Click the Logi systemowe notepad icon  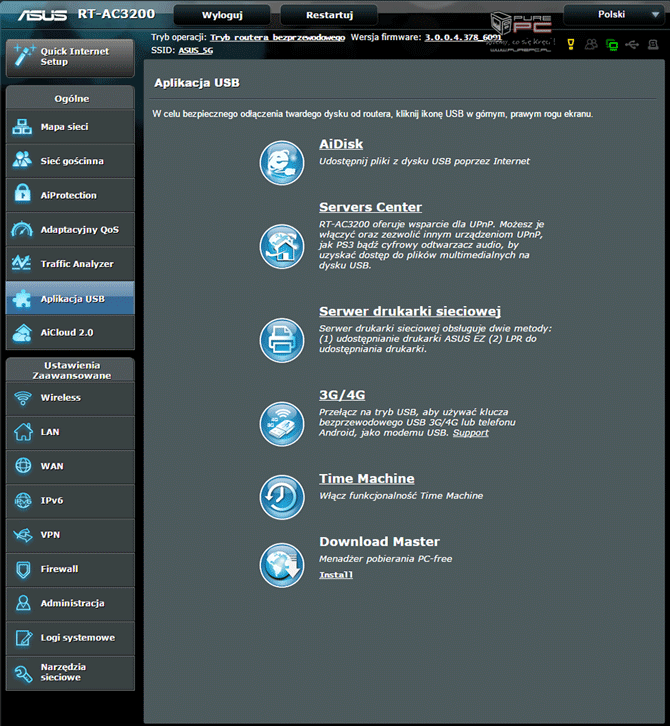click(x=23, y=638)
